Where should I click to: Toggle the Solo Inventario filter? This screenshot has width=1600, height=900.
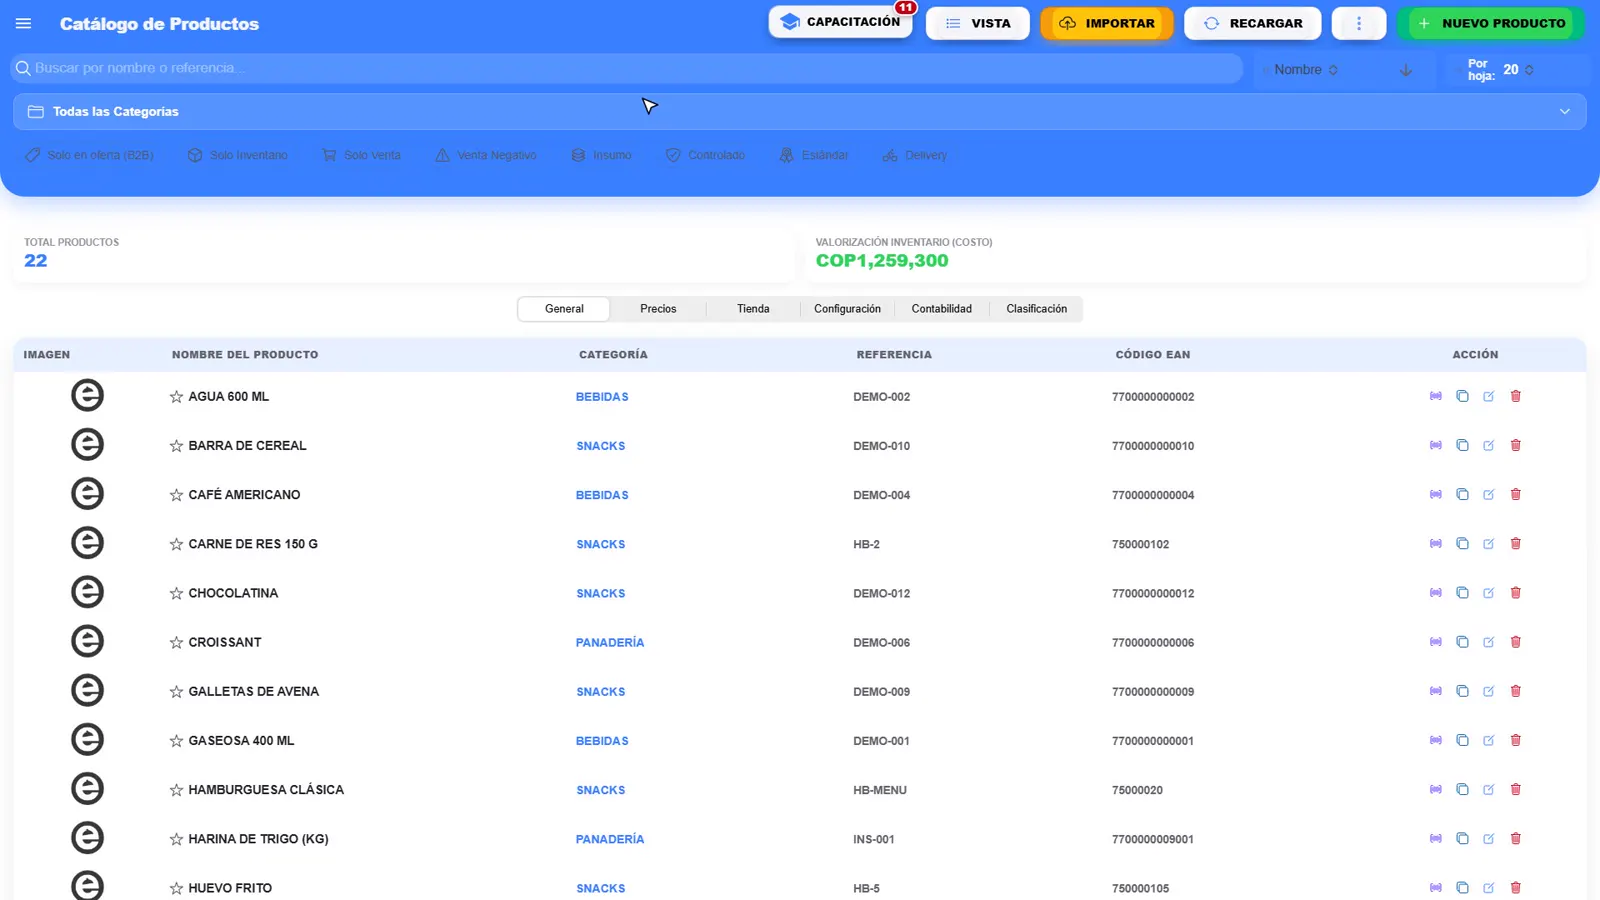click(238, 155)
